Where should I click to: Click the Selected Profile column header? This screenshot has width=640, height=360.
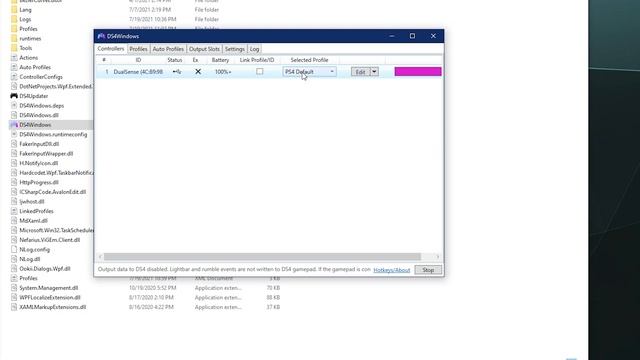309,60
